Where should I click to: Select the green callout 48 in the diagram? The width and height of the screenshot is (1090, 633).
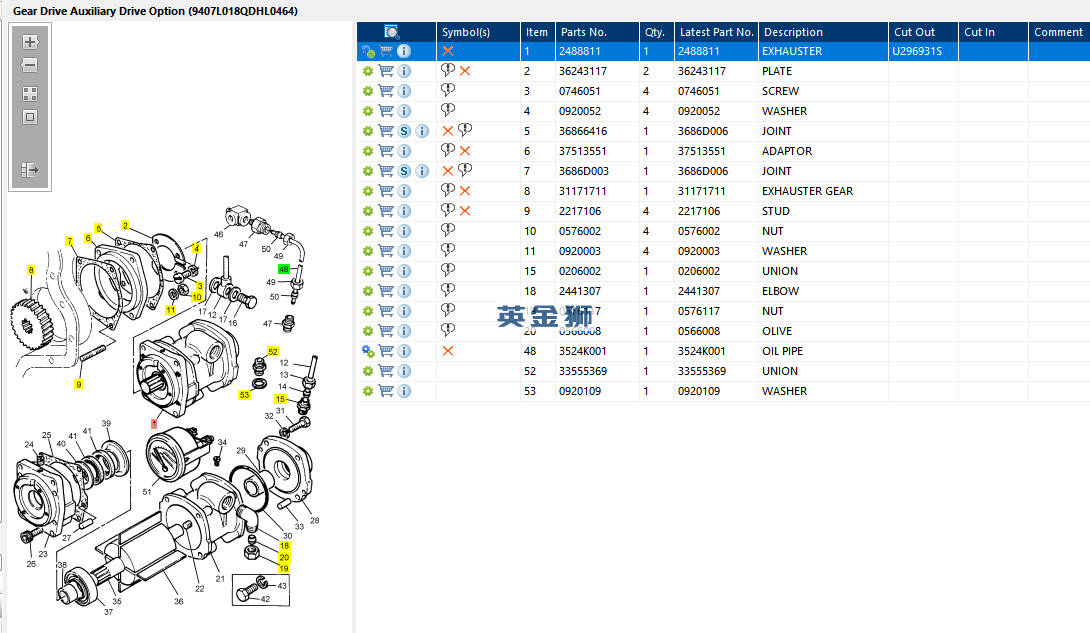[x=284, y=269]
